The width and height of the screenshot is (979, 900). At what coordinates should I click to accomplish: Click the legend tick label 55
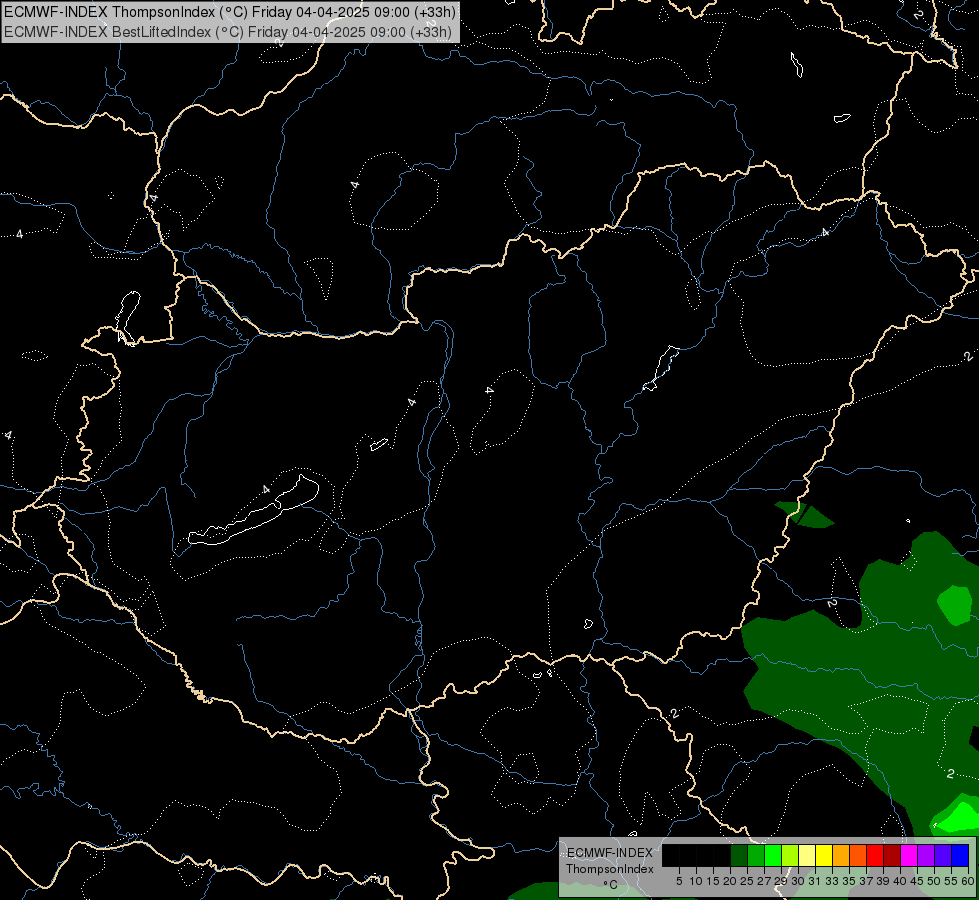pyautogui.click(x=952, y=881)
